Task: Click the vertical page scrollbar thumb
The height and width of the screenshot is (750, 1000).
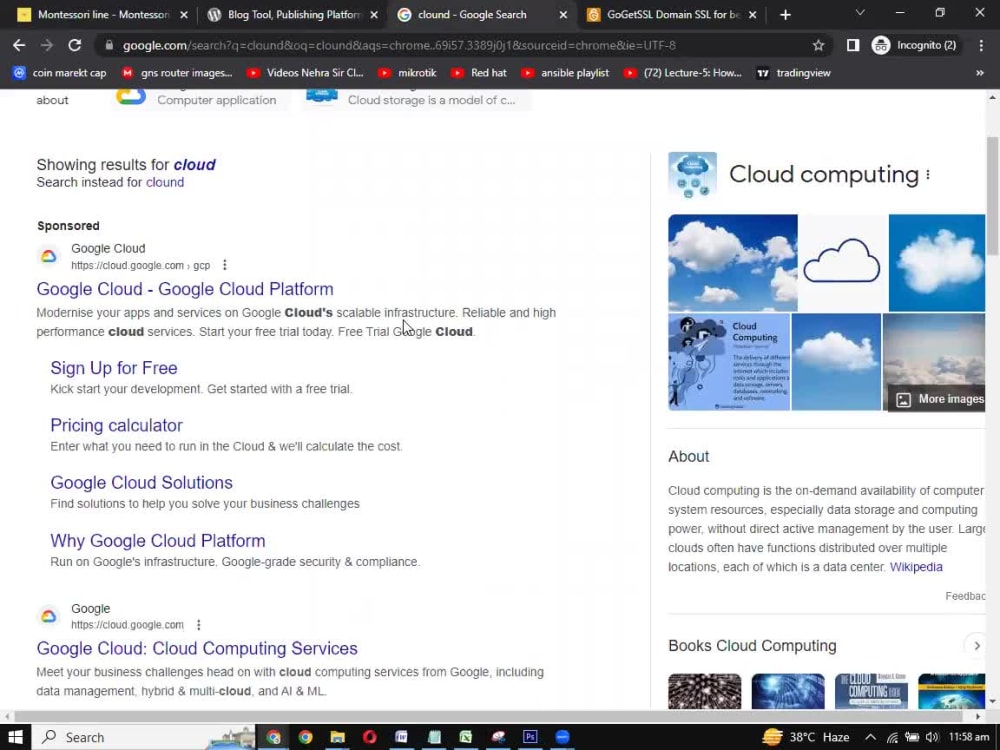Action: pos(992,196)
